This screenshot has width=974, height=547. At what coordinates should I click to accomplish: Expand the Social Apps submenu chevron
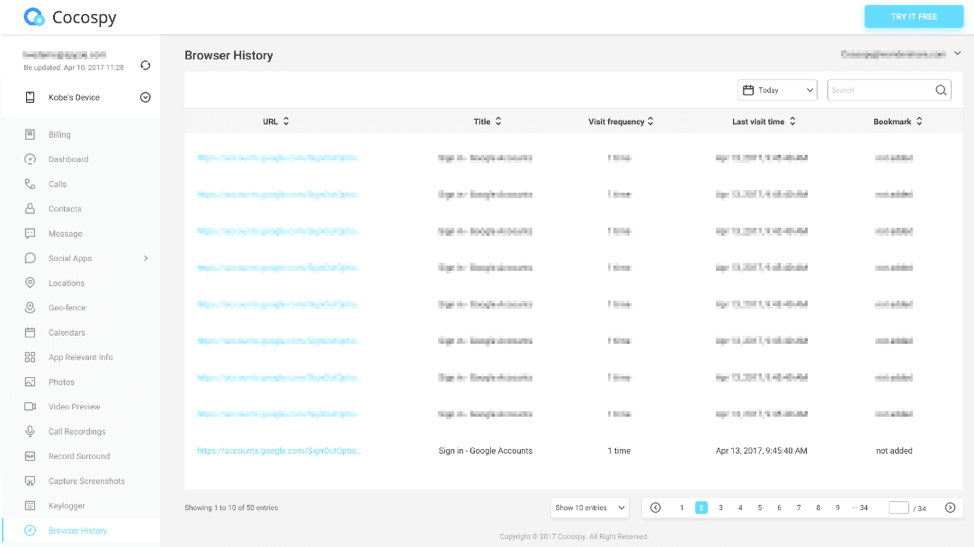tap(146, 258)
